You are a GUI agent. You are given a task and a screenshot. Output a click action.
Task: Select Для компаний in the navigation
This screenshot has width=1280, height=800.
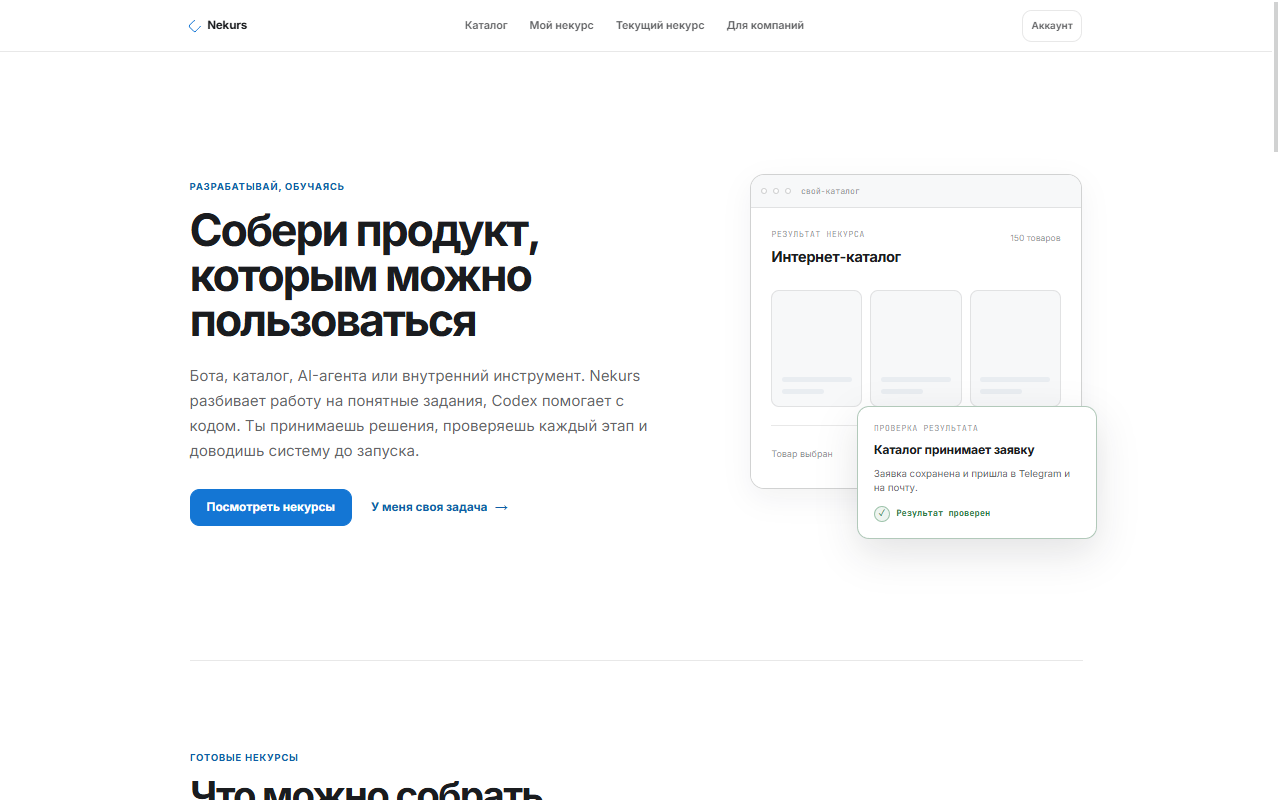765,26
